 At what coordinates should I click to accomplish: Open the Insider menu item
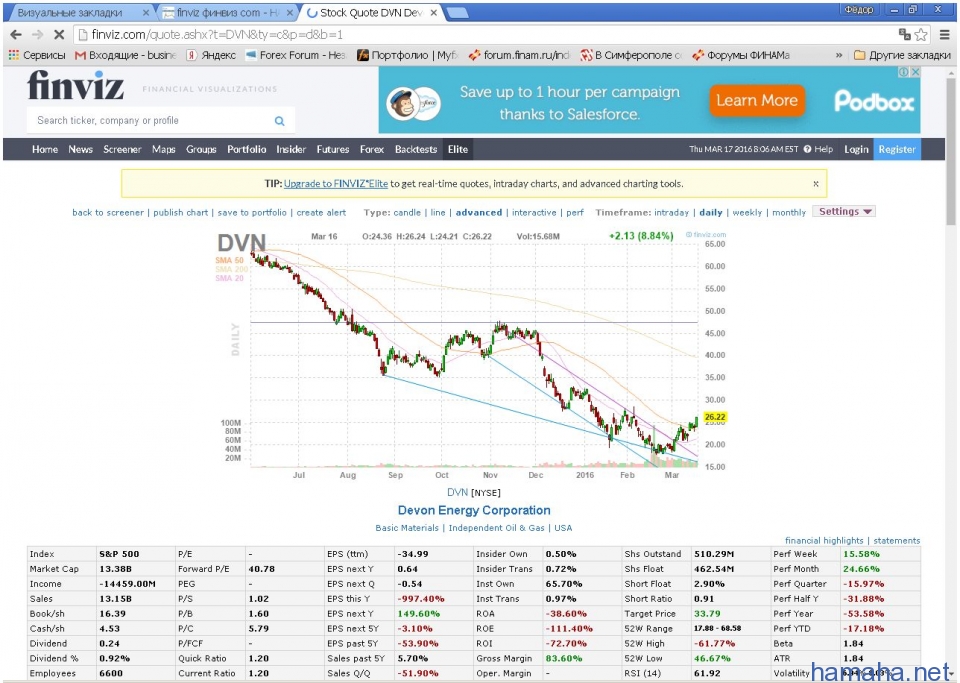[x=291, y=149]
